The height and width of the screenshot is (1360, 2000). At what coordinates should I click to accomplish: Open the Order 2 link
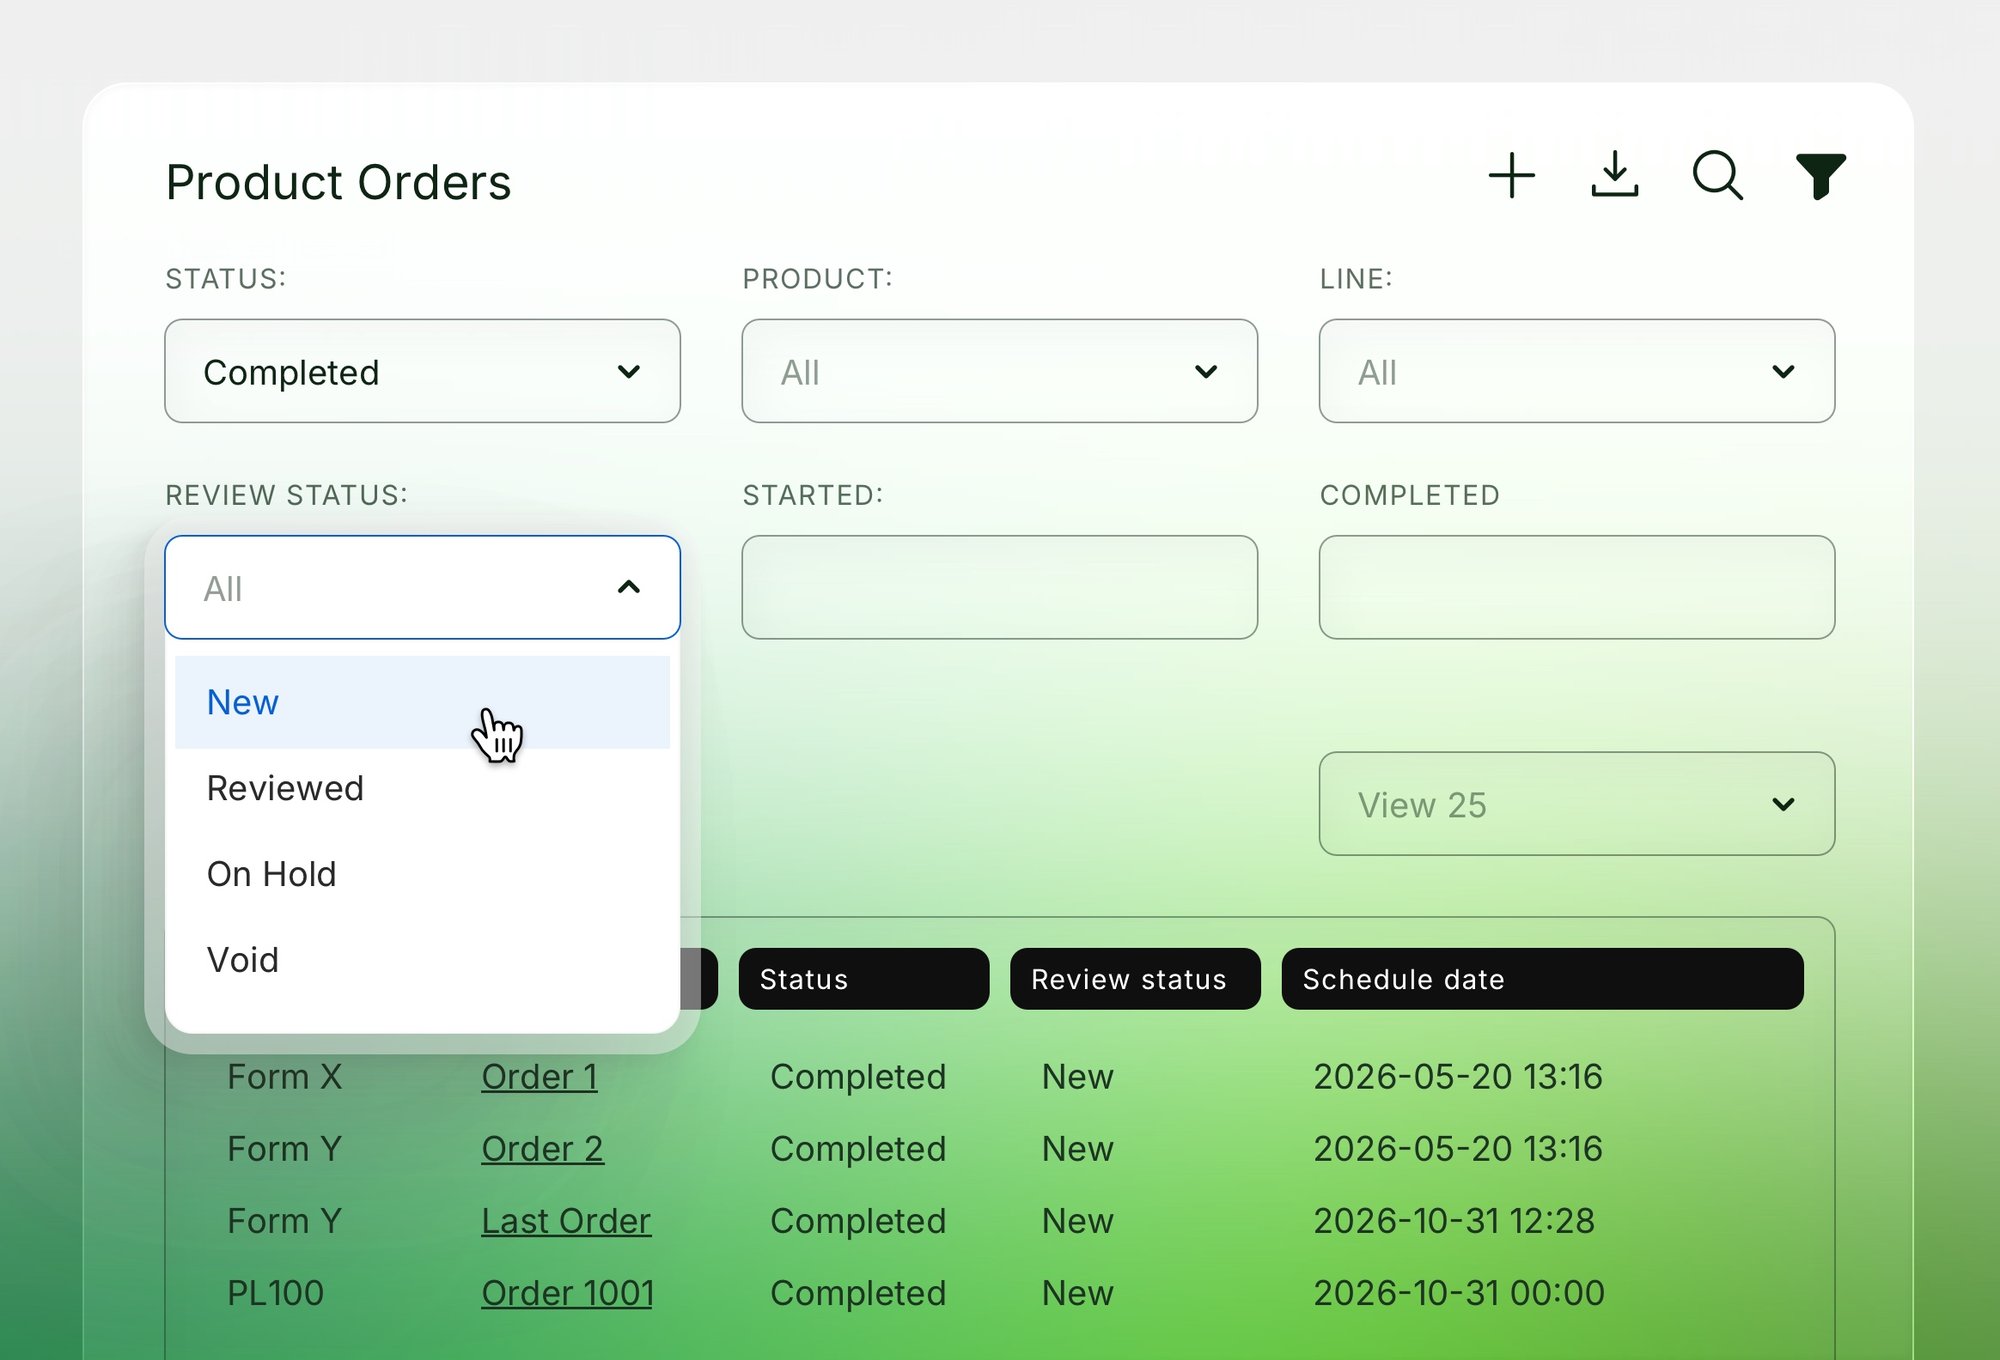pos(542,1149)
